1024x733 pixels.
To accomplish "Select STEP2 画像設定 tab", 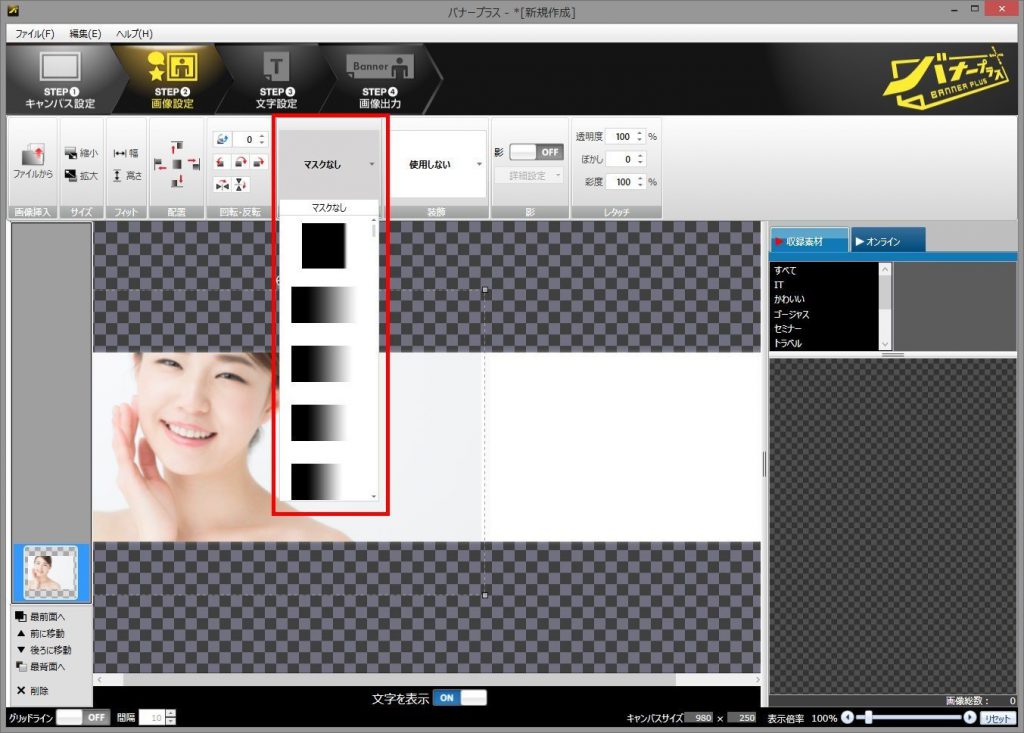I will click(172, 80).
